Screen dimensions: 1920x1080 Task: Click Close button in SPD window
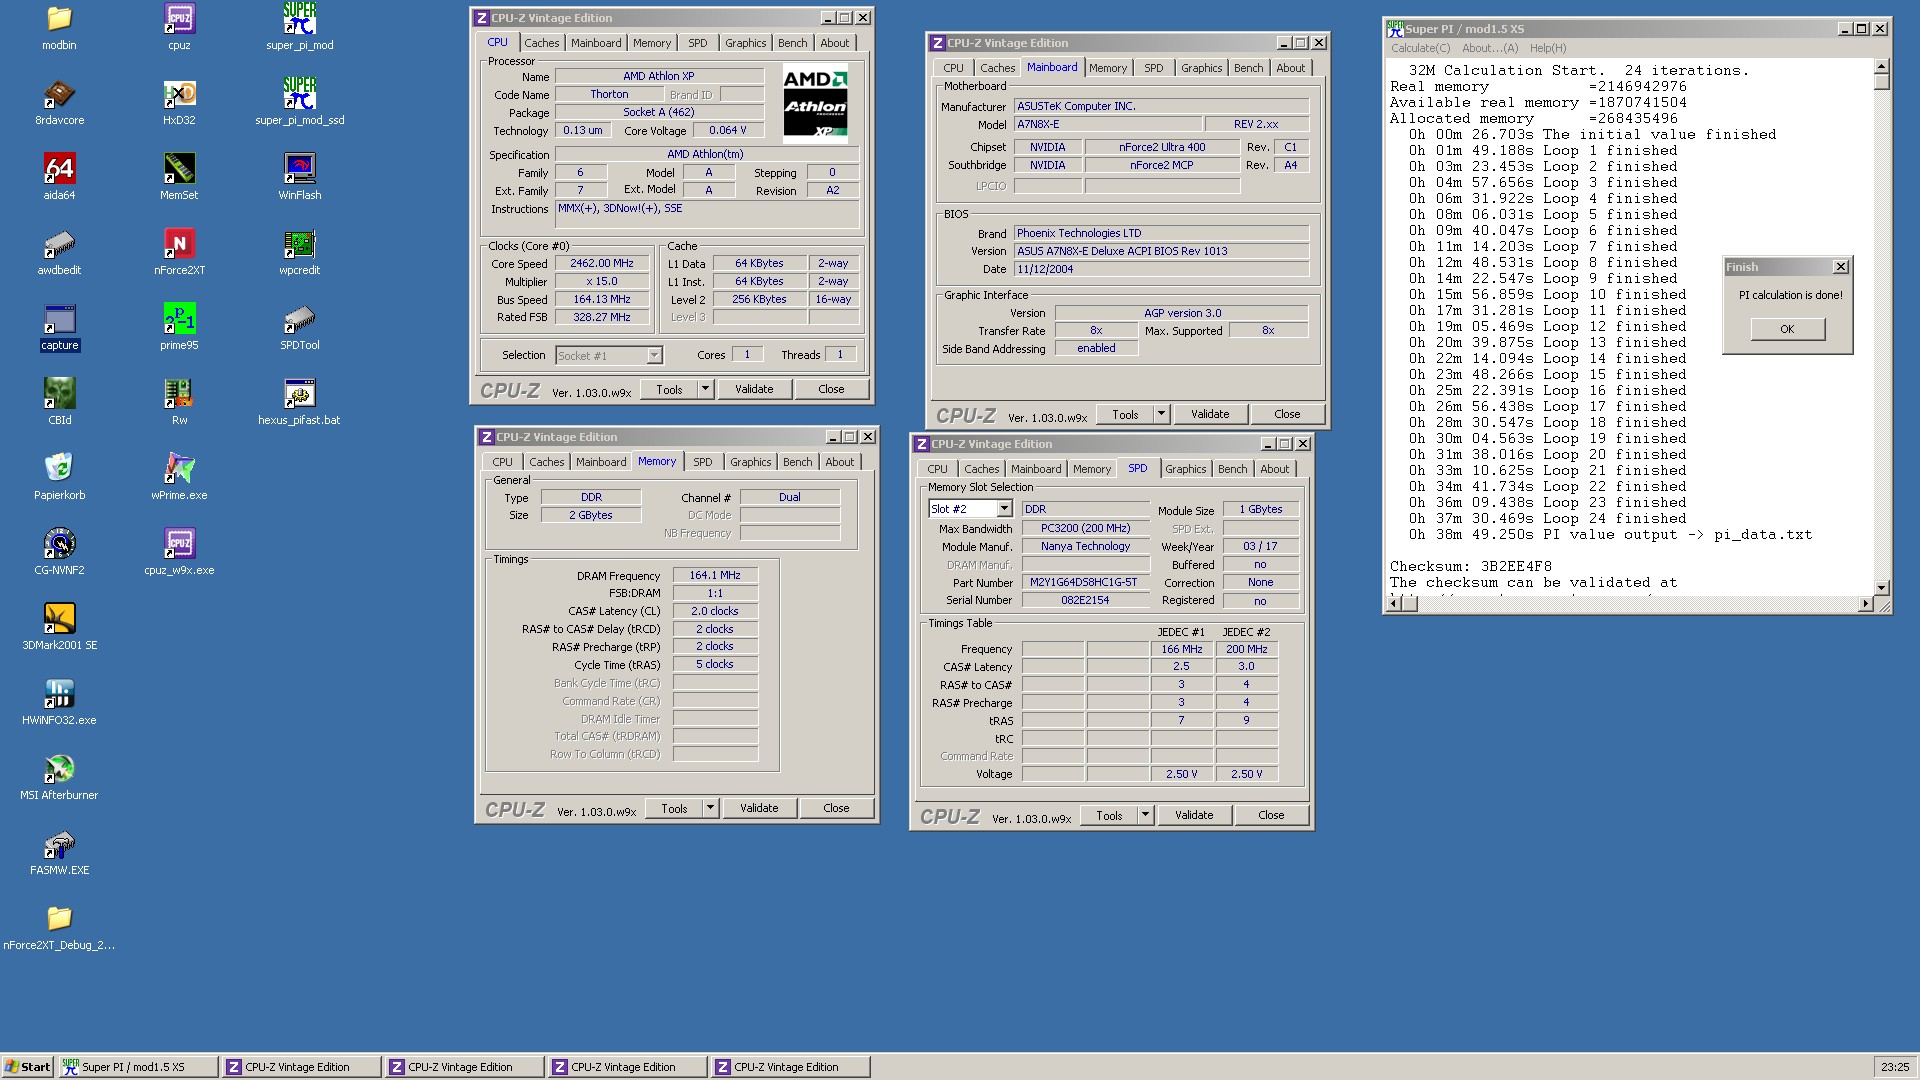pos(1271,815)
